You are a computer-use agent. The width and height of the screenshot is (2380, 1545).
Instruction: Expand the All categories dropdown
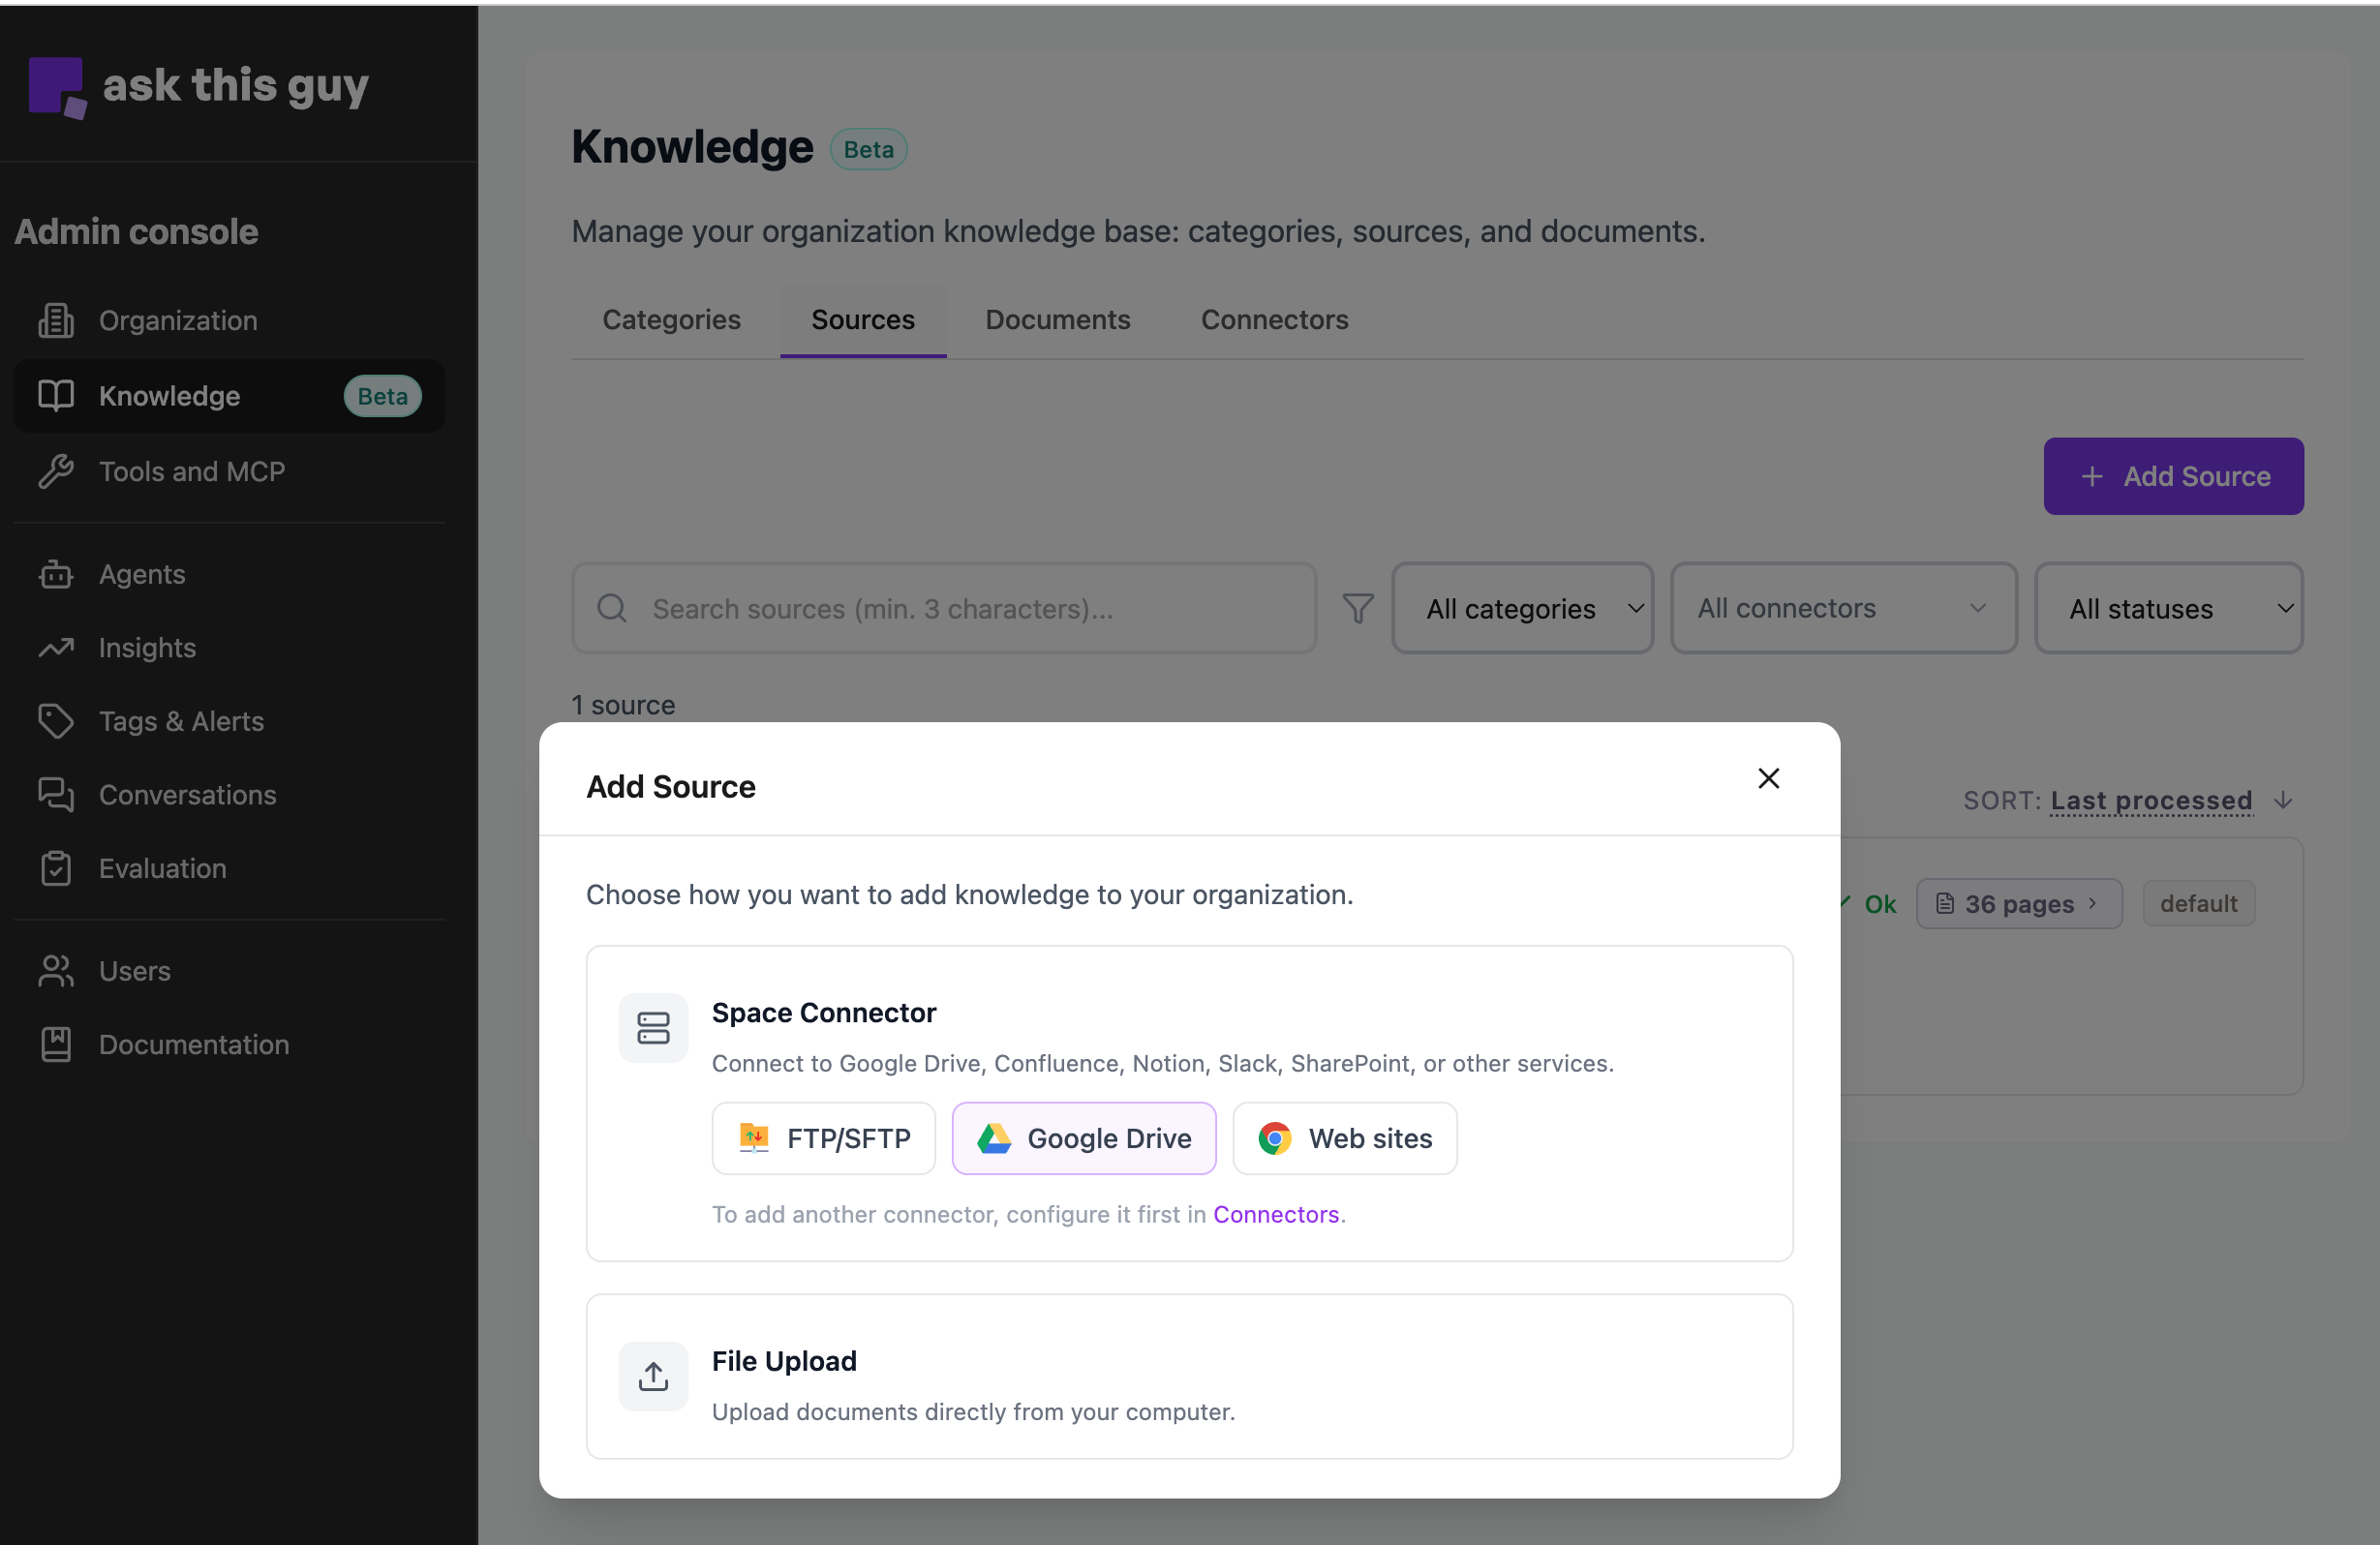[1522, 608]
